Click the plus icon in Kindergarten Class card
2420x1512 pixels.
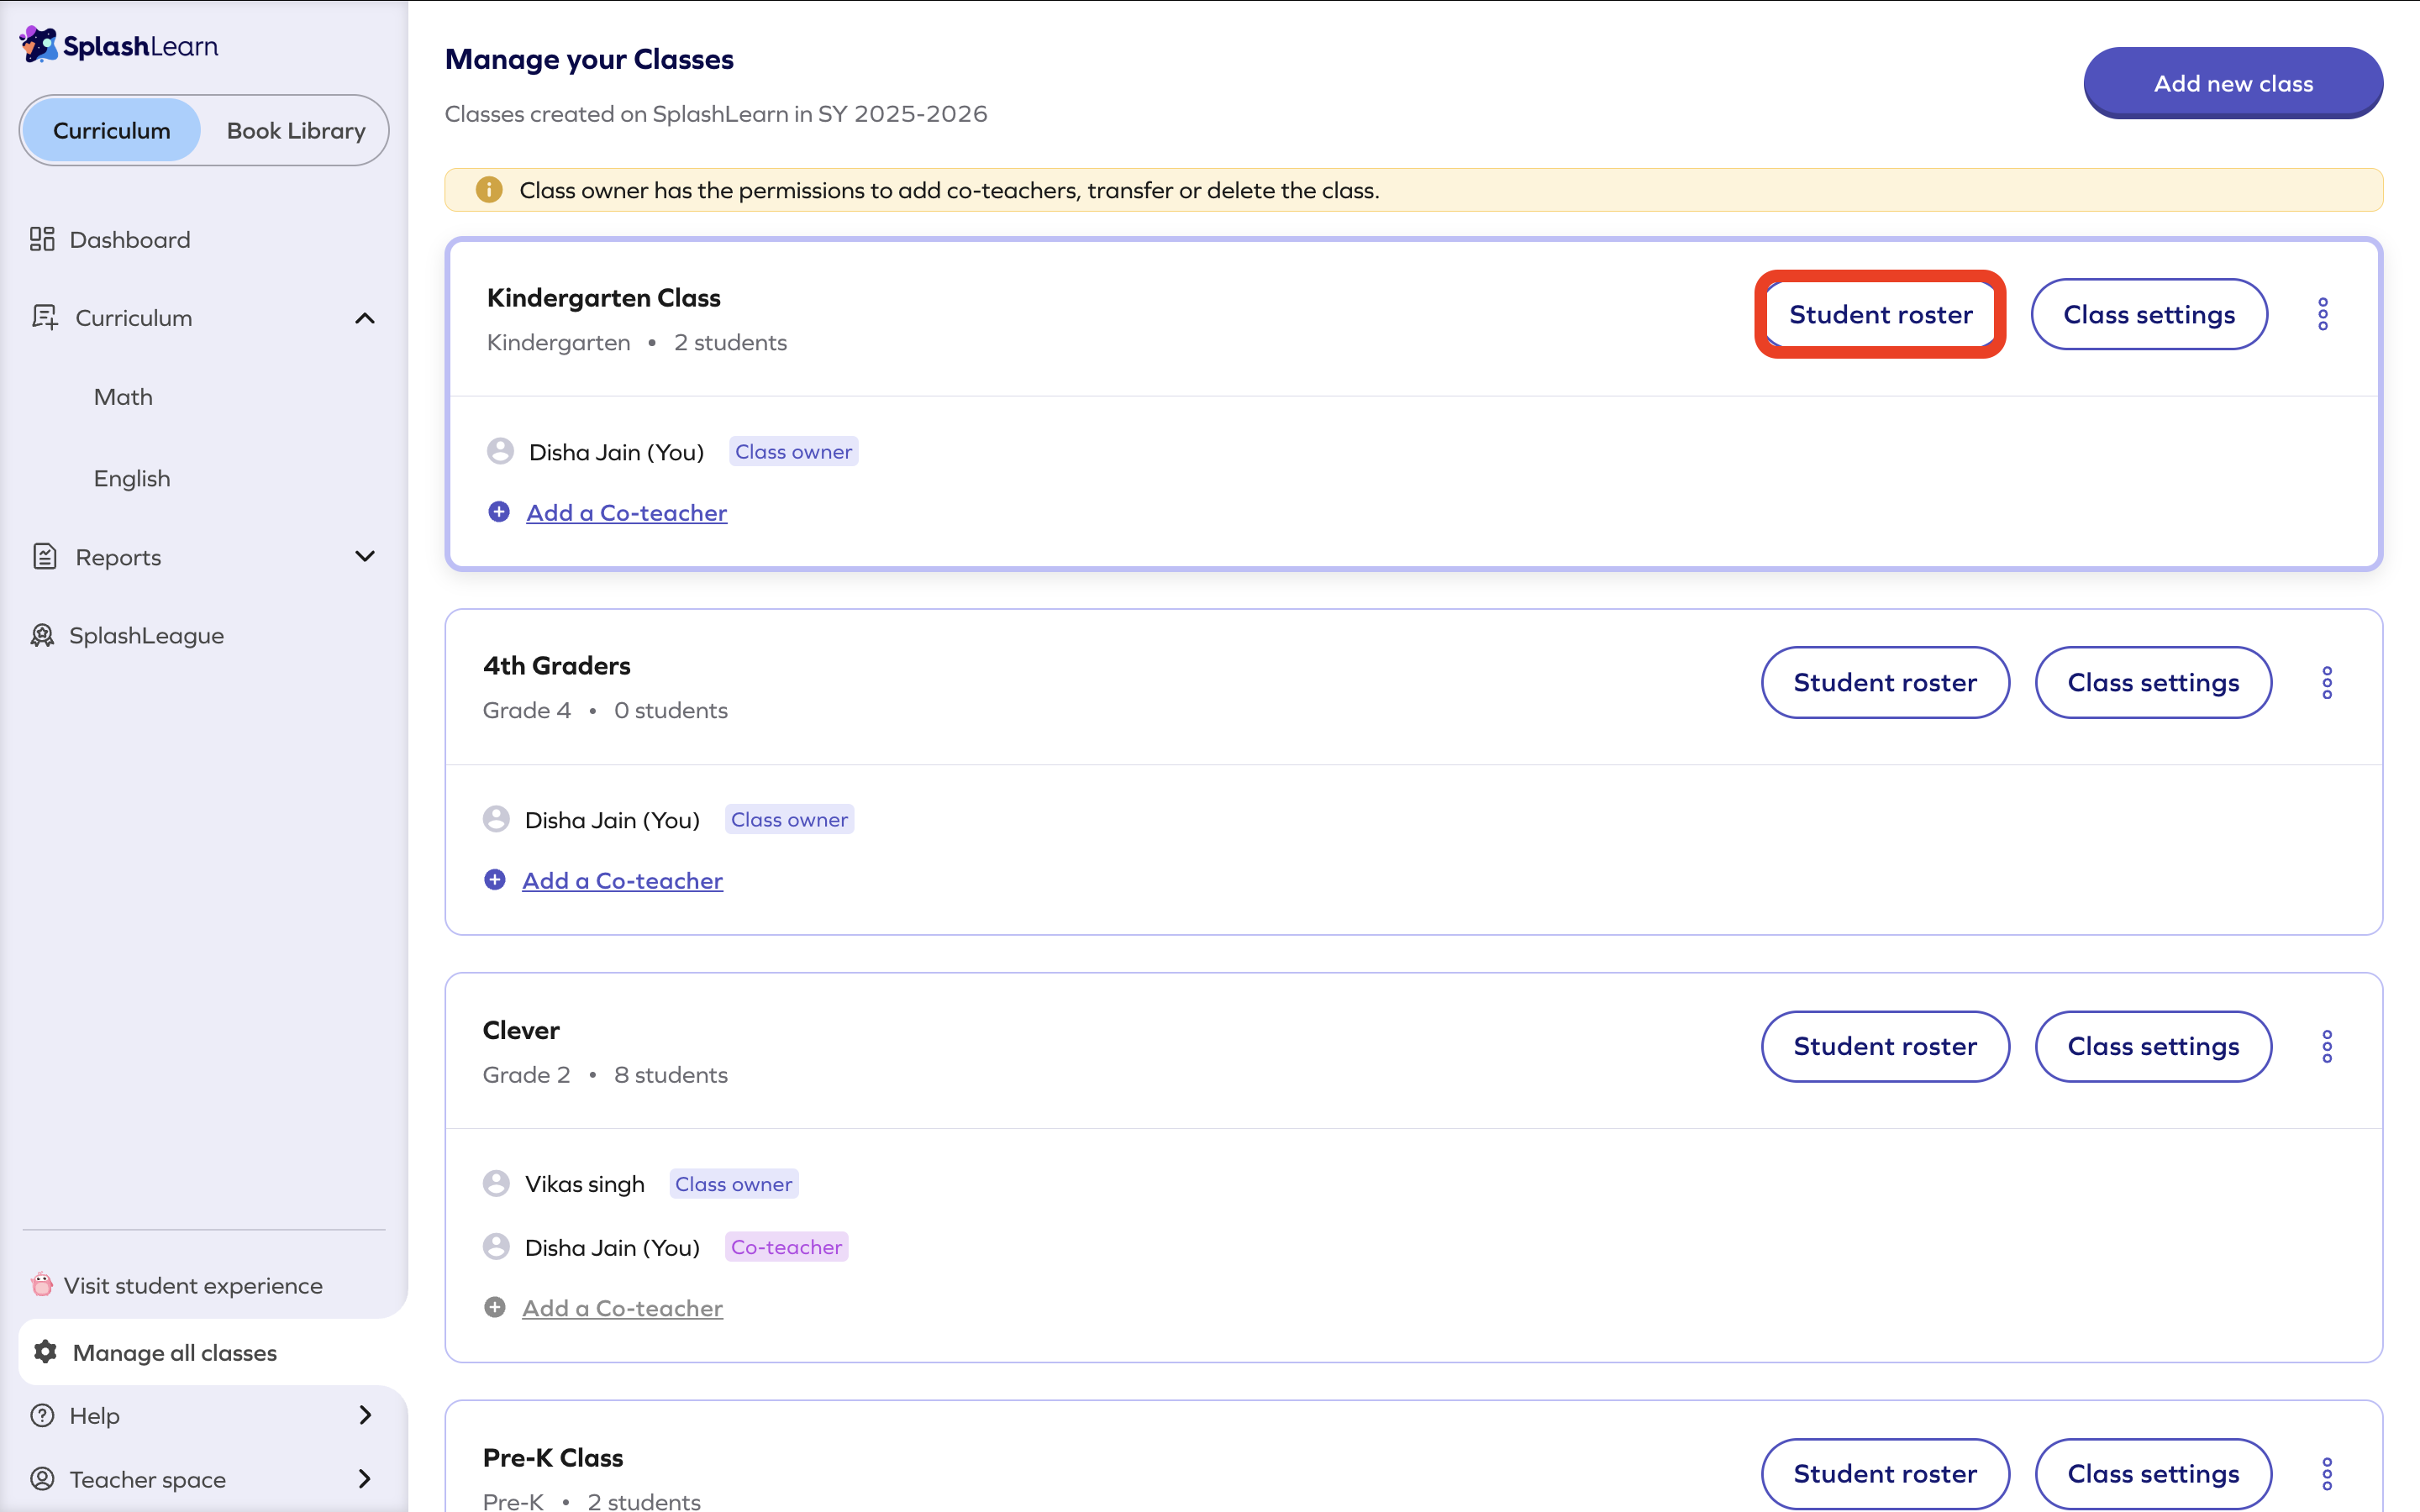pos(499,512)
